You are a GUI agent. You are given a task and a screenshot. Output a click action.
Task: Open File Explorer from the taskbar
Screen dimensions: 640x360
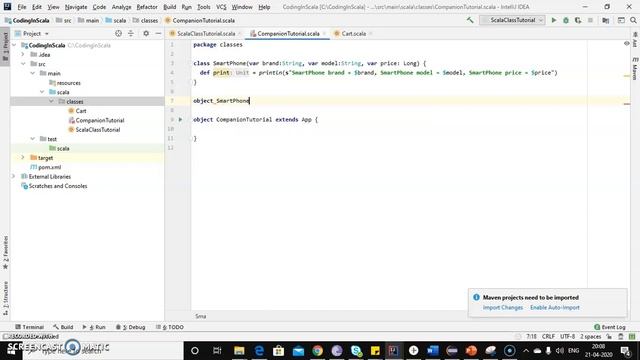[x=239, y=351]
